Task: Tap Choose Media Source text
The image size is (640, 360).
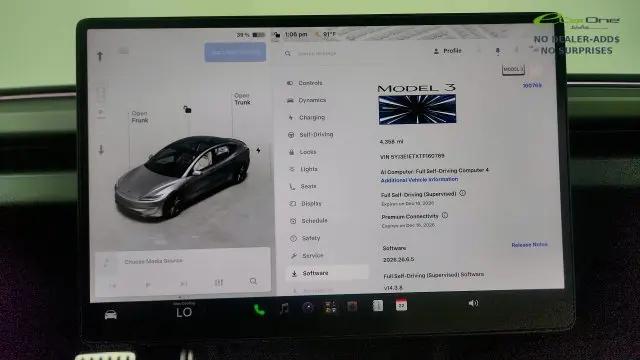Action: coord(153,261)
